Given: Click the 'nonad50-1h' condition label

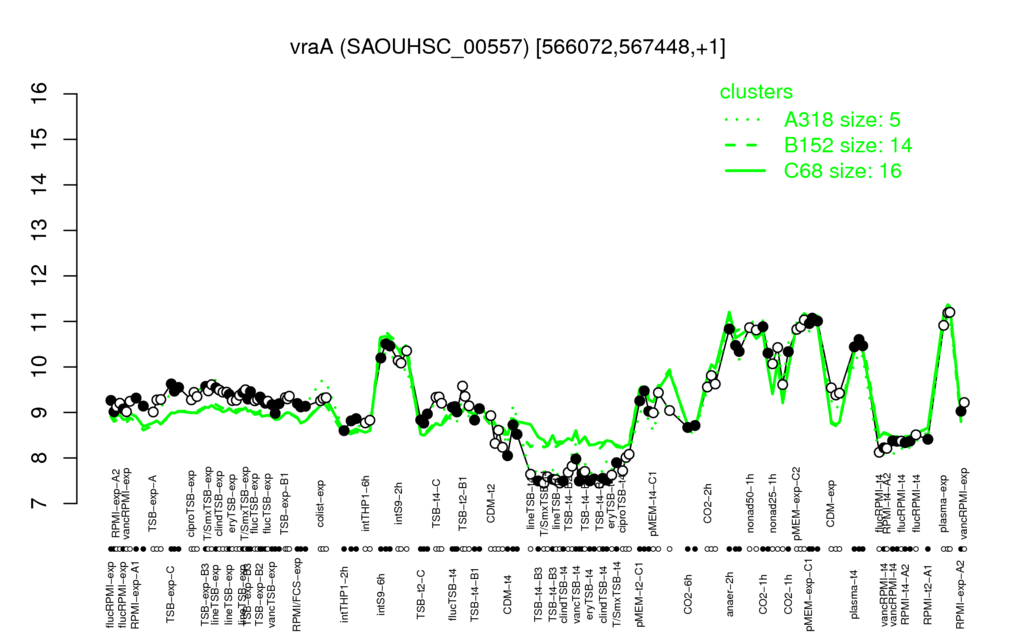Looking at the screenshot, I should (x=750, y=504).
